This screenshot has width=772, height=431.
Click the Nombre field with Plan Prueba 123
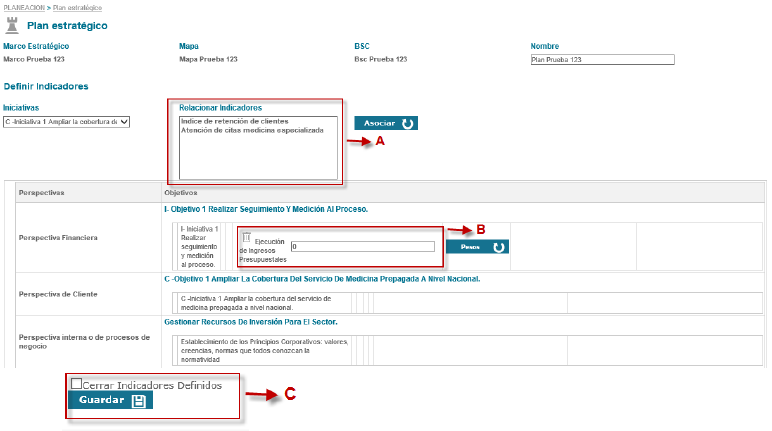tap(602, 59)
